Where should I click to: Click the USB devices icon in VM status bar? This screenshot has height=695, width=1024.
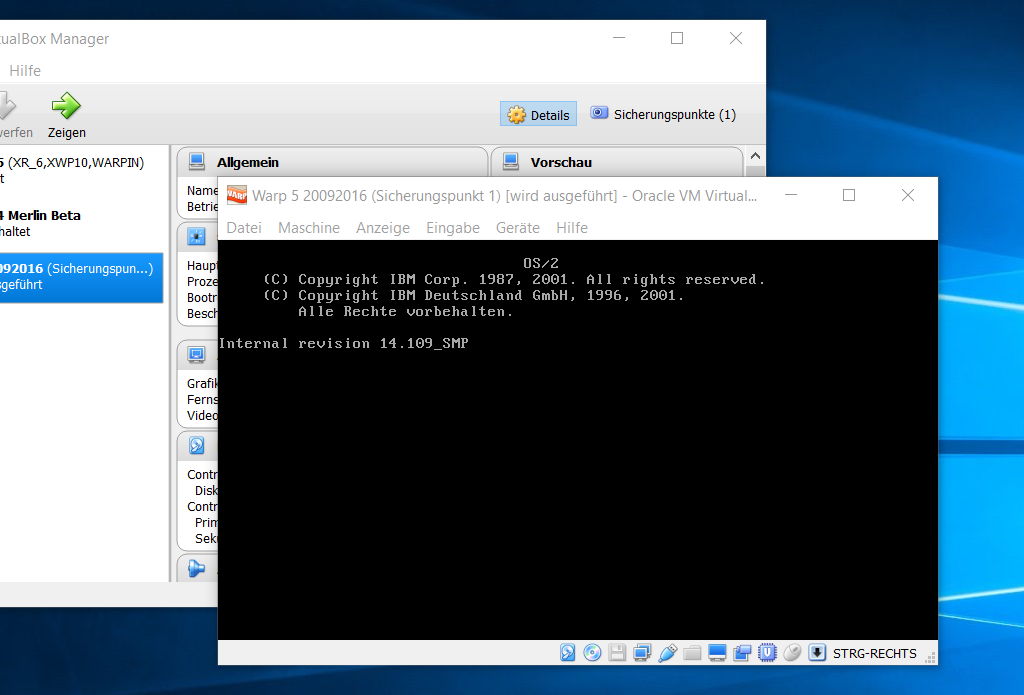pos(667,653)
